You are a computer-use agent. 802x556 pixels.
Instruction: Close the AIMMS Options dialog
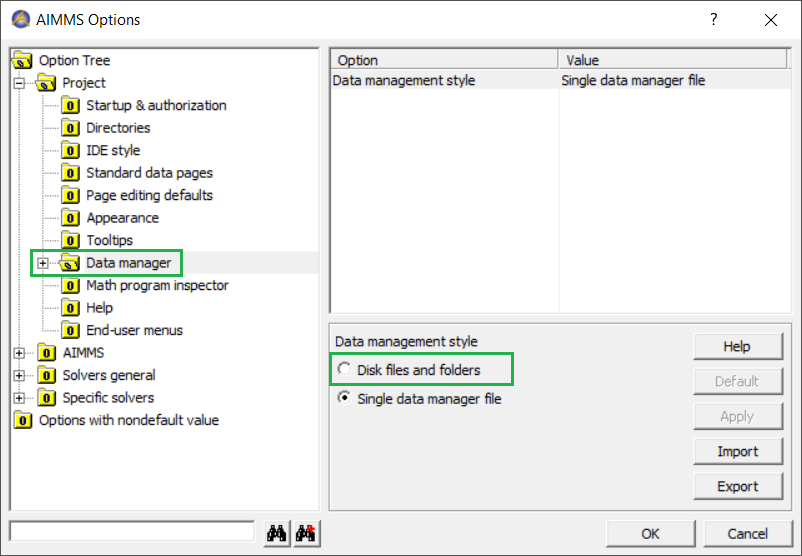pos(771,20)
